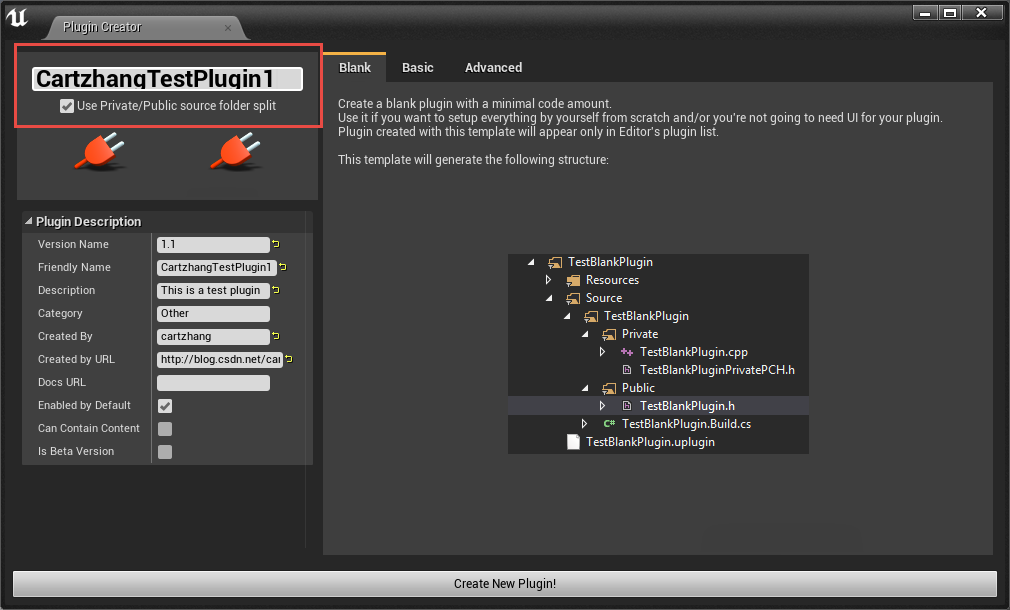Switch to the Advanced template tab

point(493,68)
